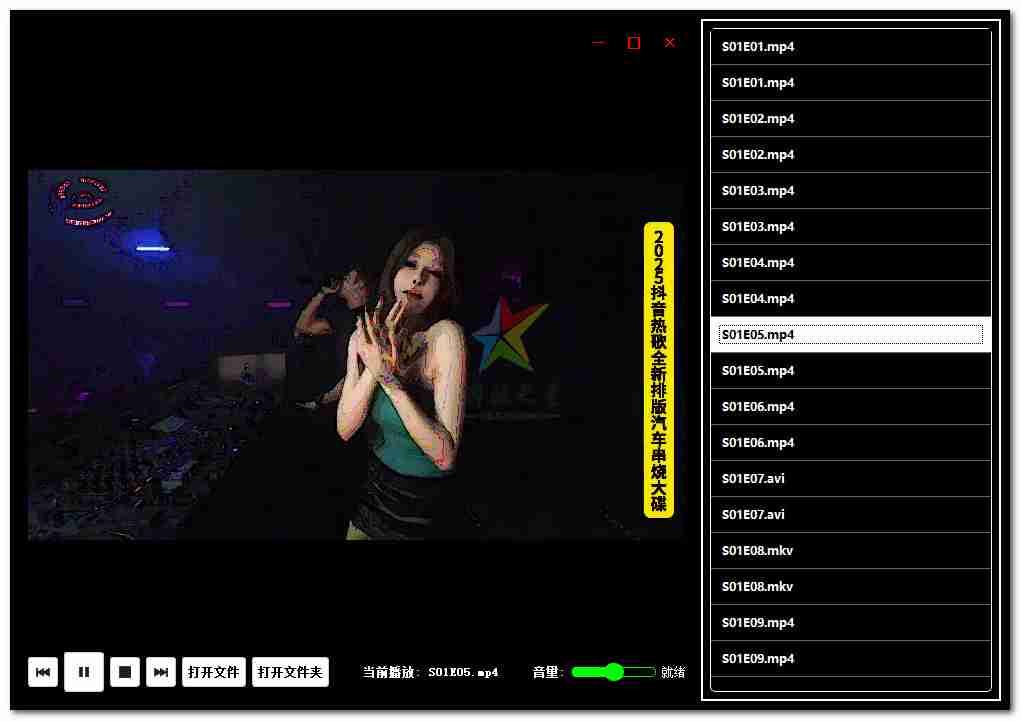1021x721 pixels.
Task: Maximize the player with the red square icon
Action: 633,43
